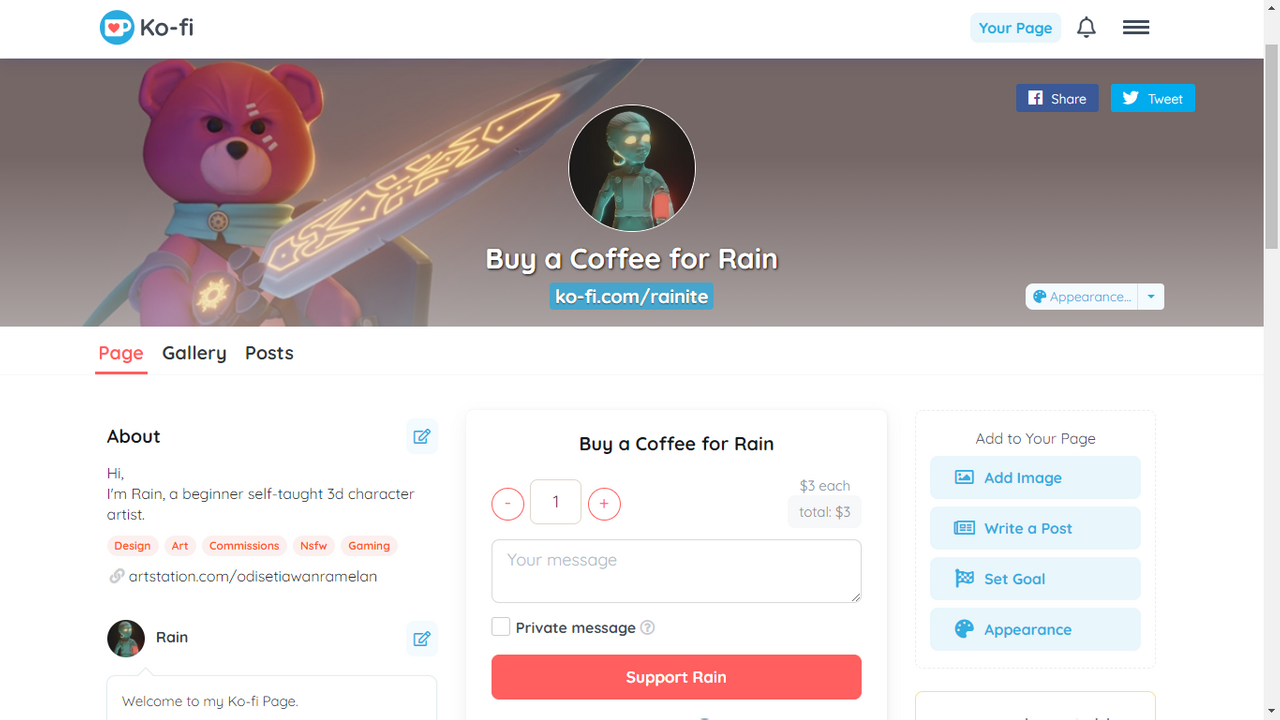
Task: Click the Add Image button
Action: pos(1035,478)
